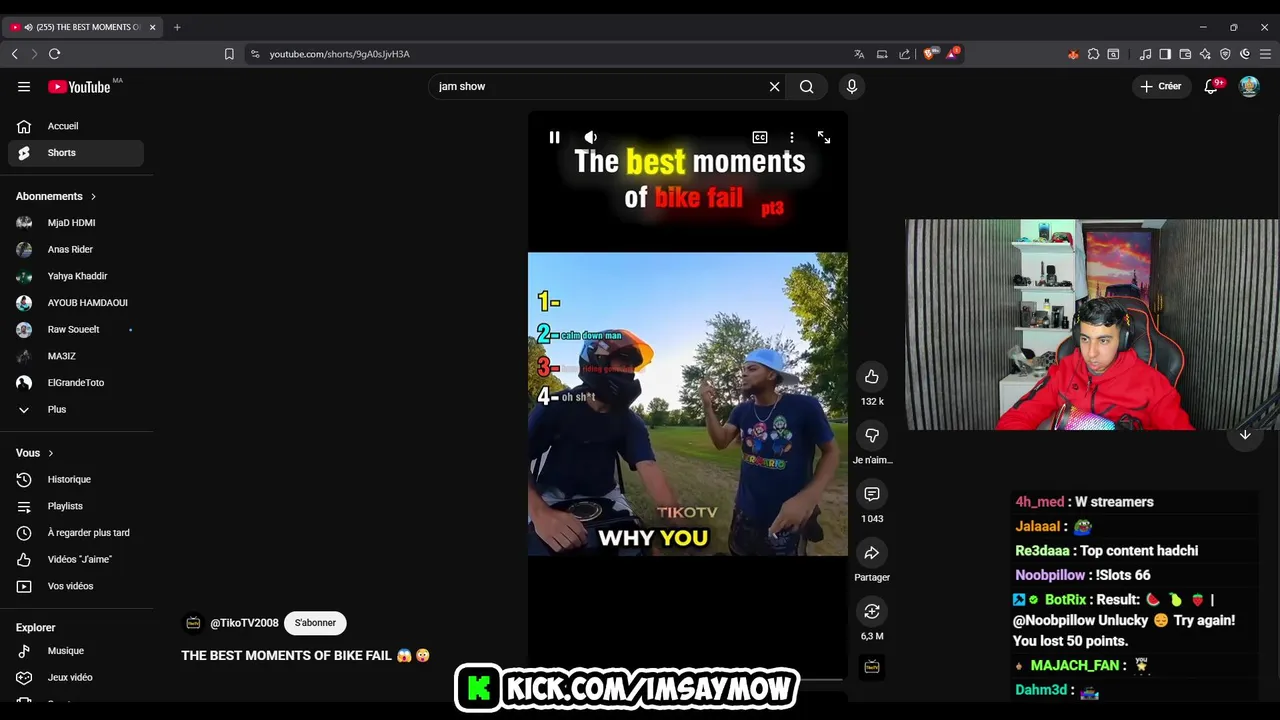This screenshot has height=720, width=1280.
Task: Open the sound source thumbnail below Remix
Action: coord(872,667)
